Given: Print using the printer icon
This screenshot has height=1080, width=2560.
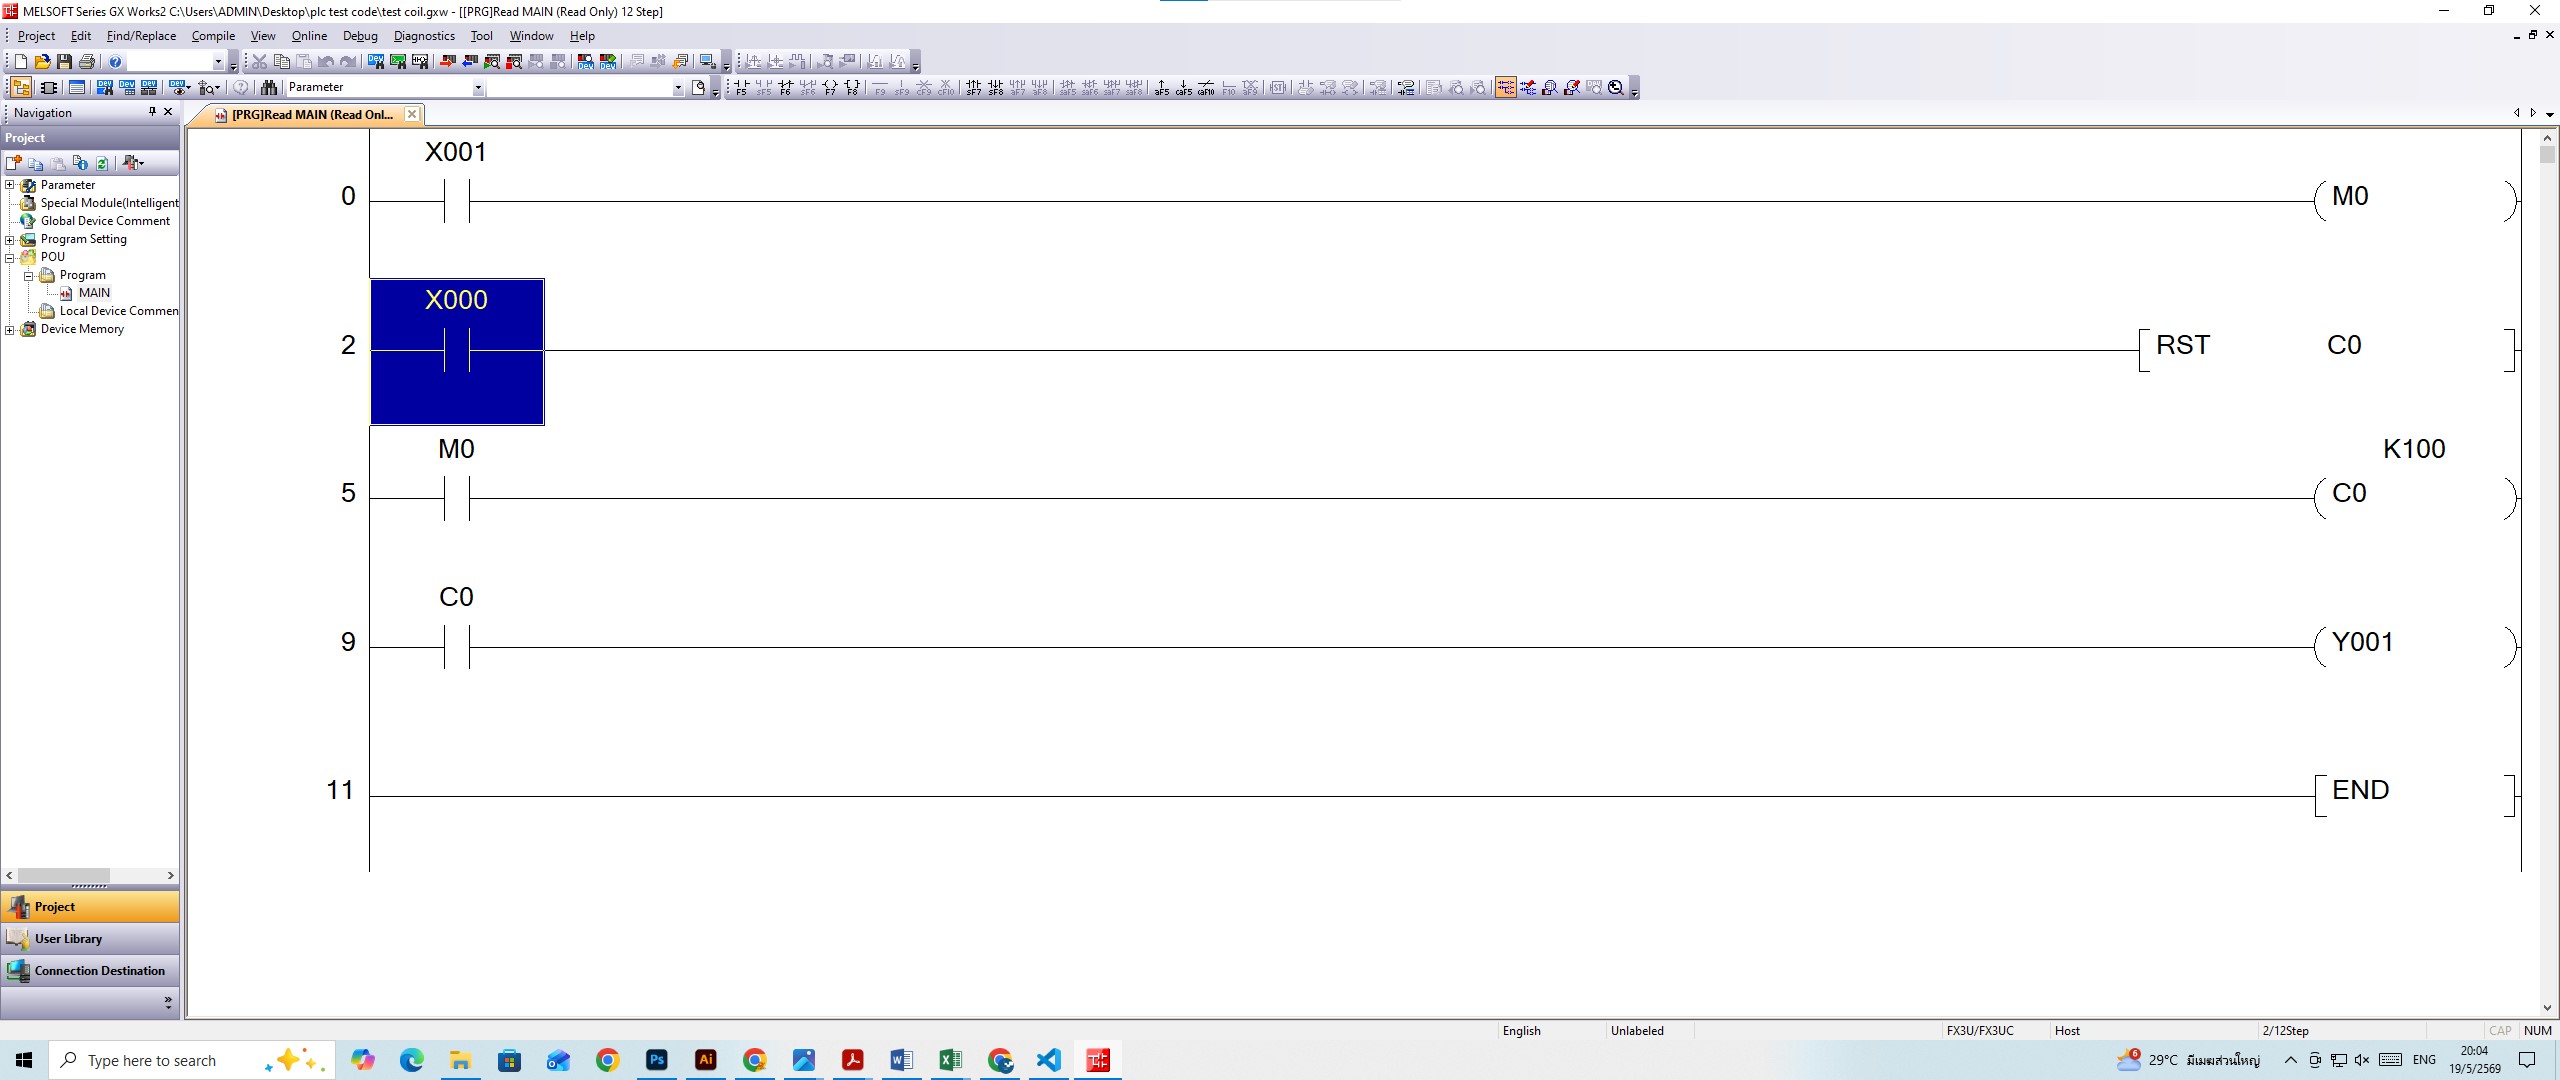Looking at the screenshot, I should pos(87,62).
